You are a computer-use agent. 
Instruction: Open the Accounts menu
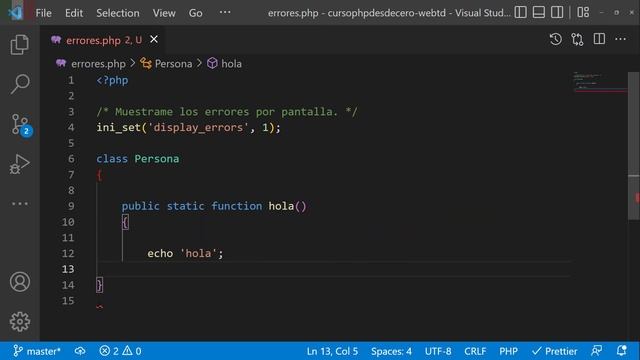[x=20, y=282]
